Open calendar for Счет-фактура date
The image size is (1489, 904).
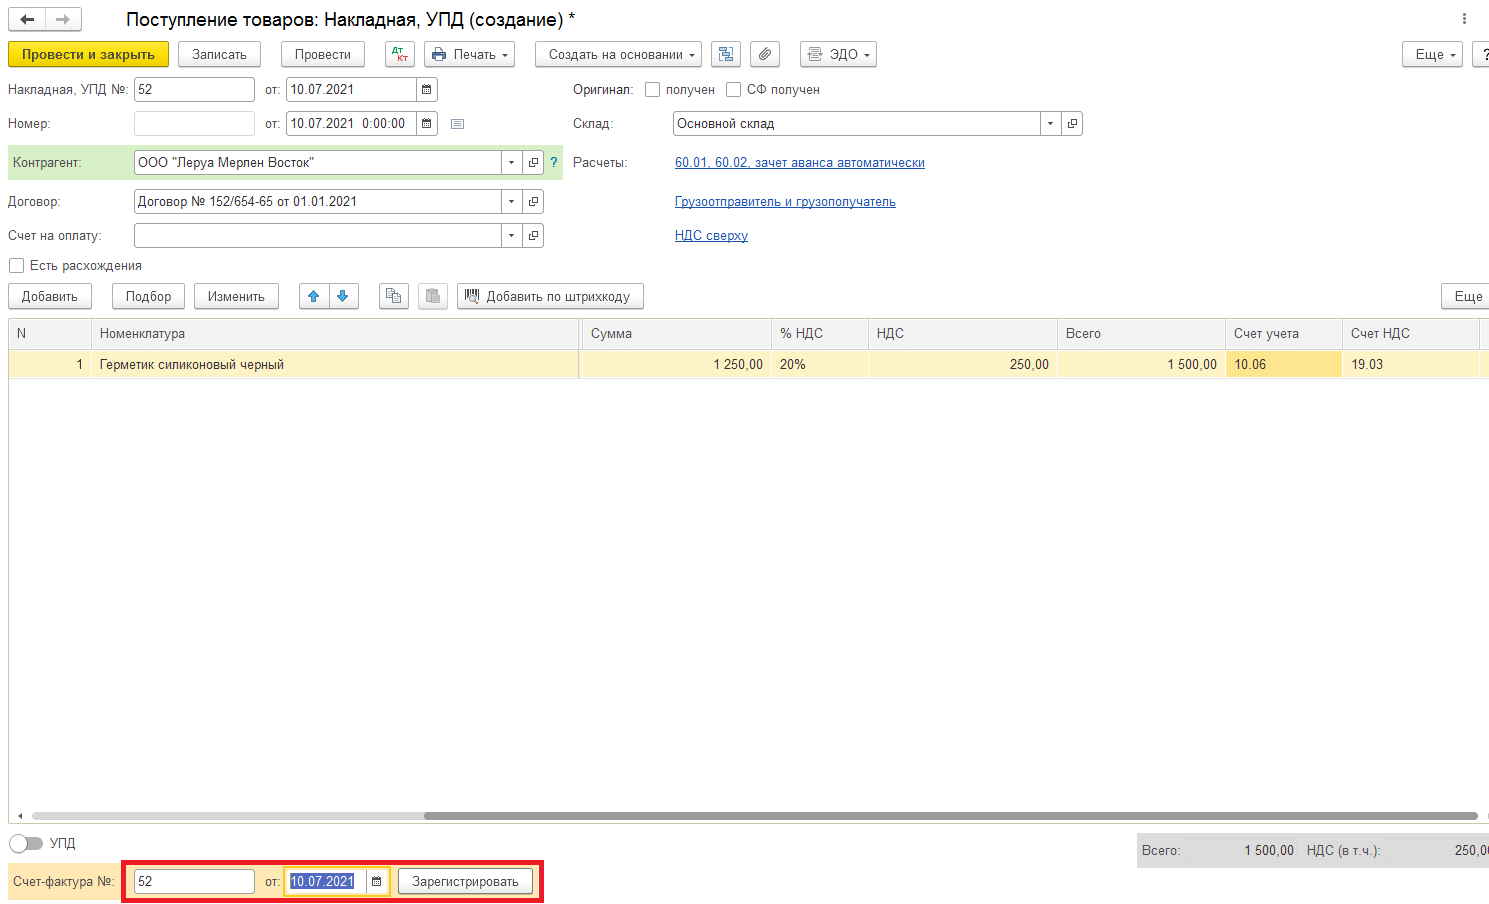[x=376, y=882]
